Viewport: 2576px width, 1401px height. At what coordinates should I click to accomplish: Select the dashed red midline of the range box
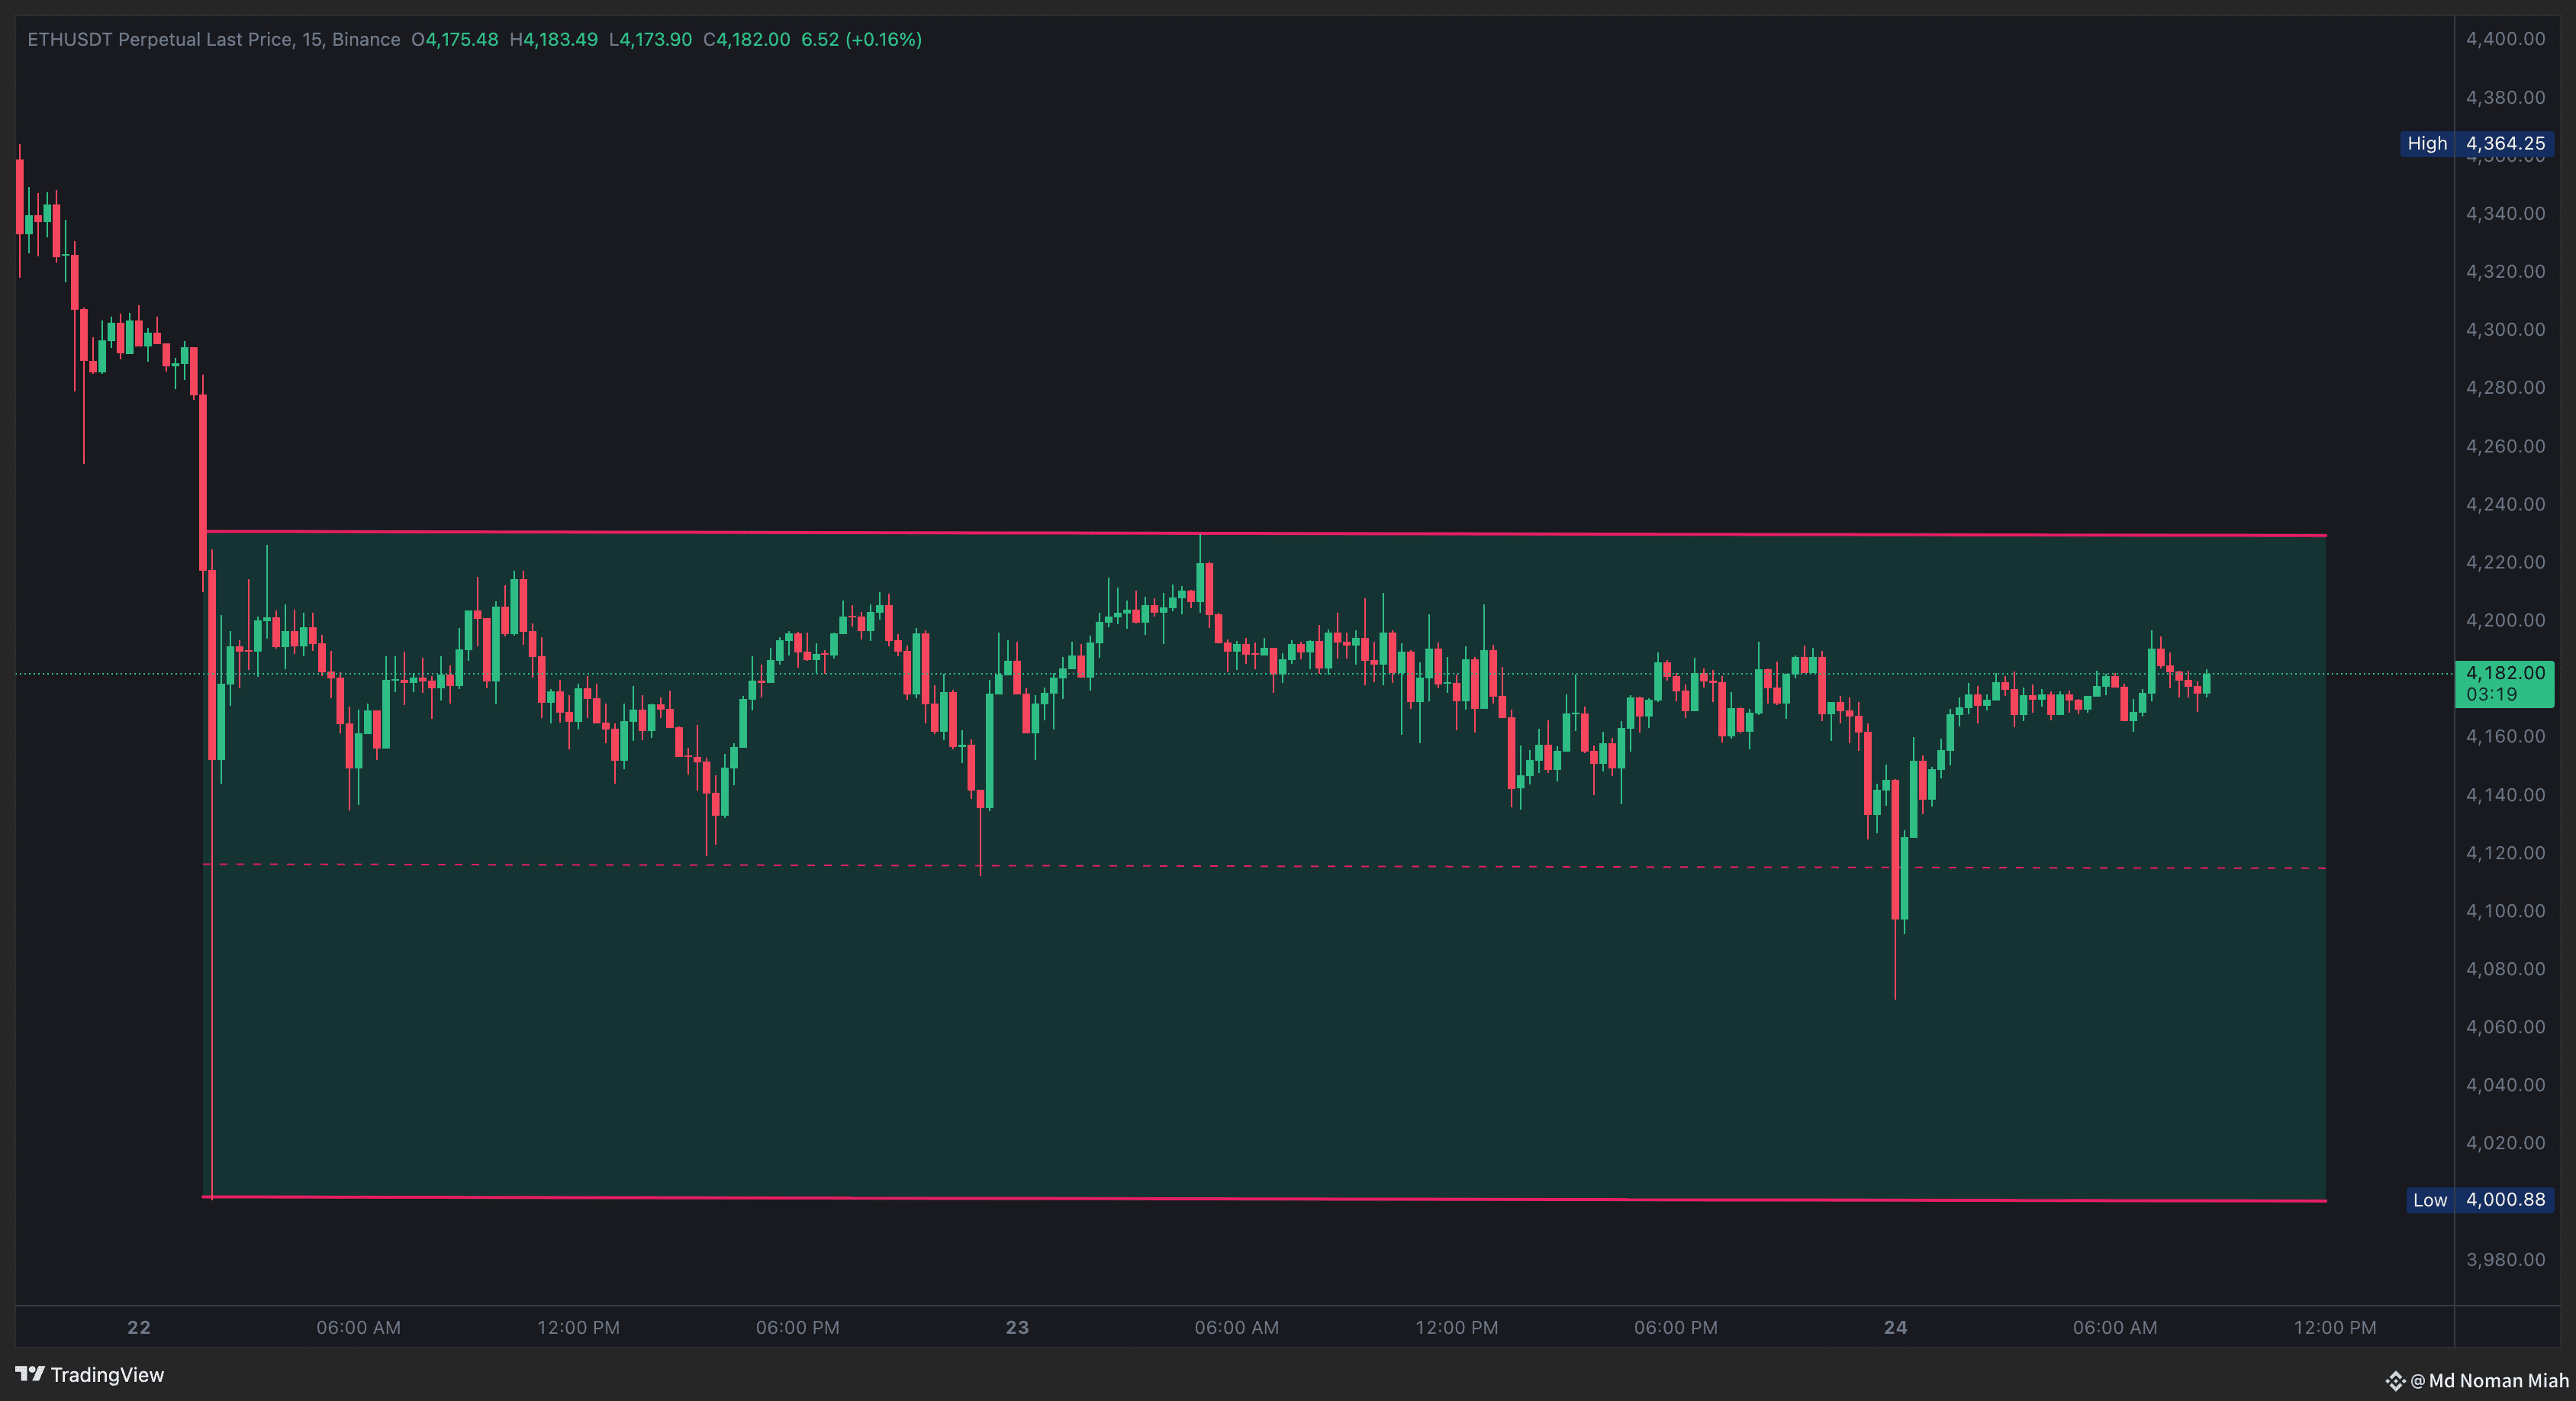pos(1264,866)
